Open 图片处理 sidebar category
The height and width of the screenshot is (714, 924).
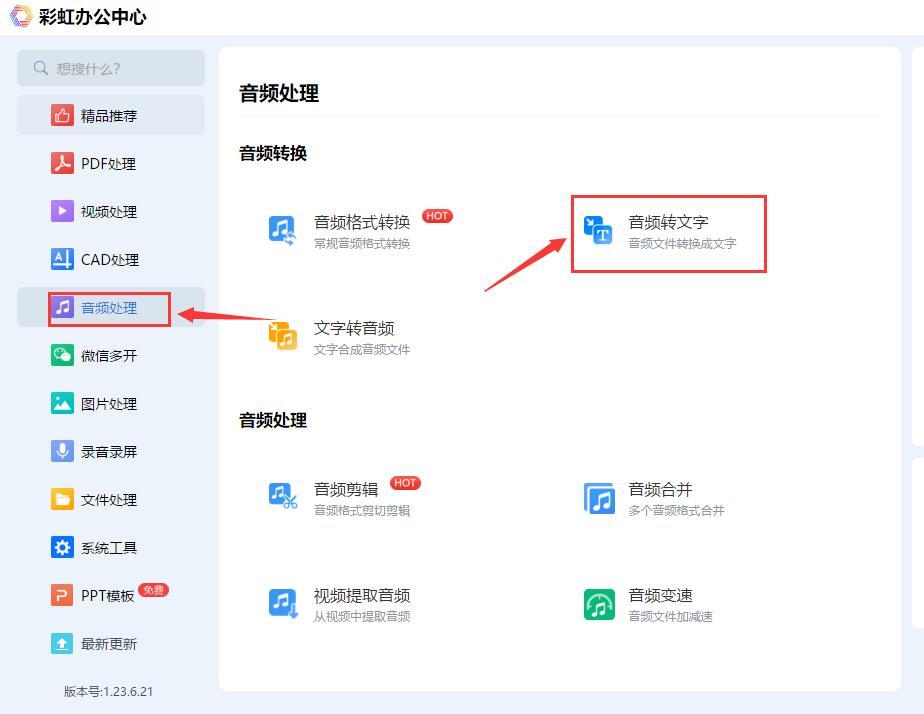click(x=111, y=404)
